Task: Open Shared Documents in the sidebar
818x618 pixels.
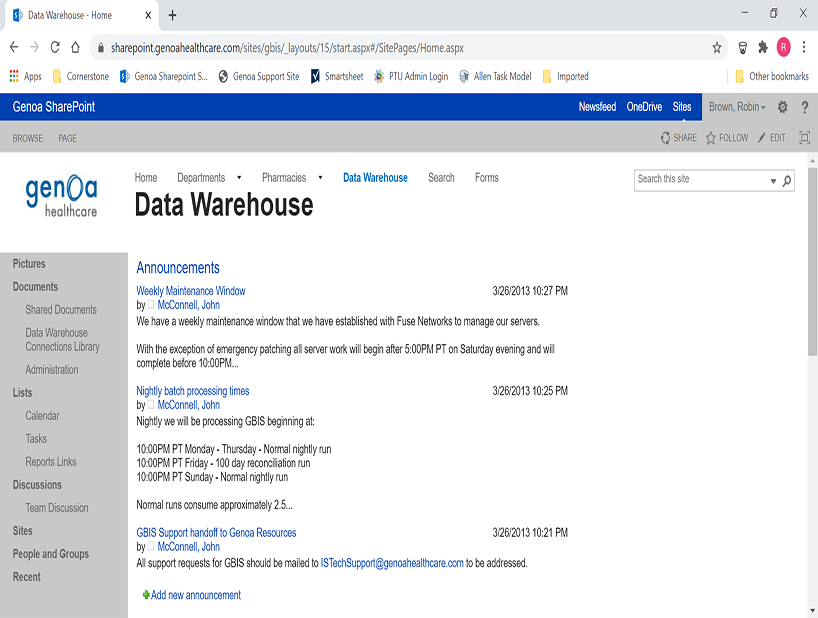Action: pos(61,310)
